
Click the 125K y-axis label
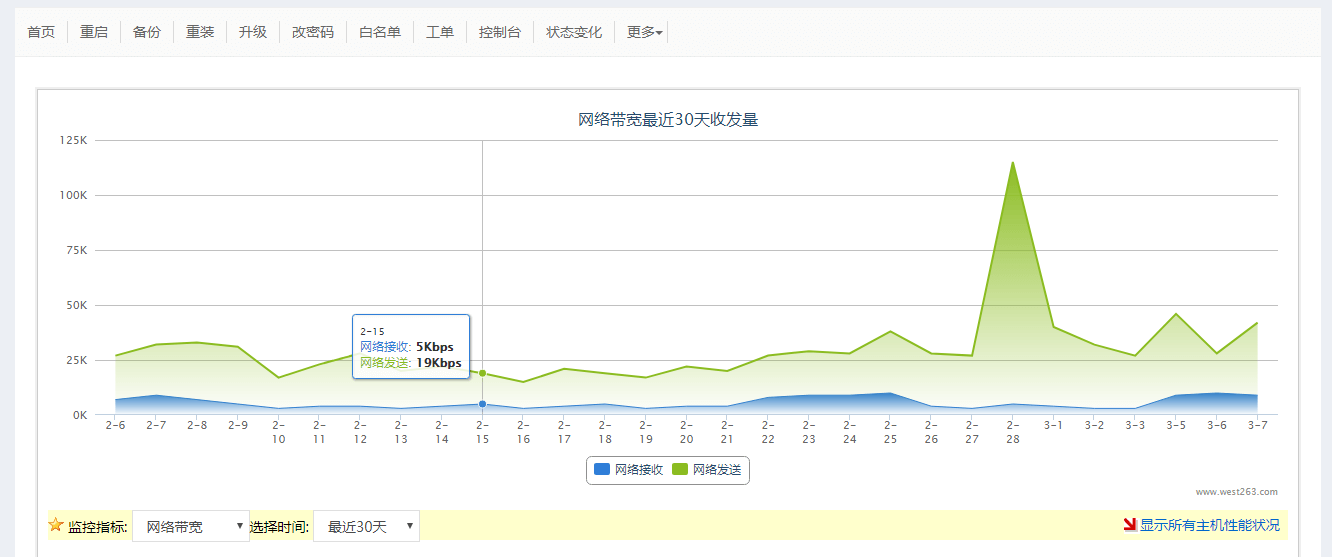(74, 140)
